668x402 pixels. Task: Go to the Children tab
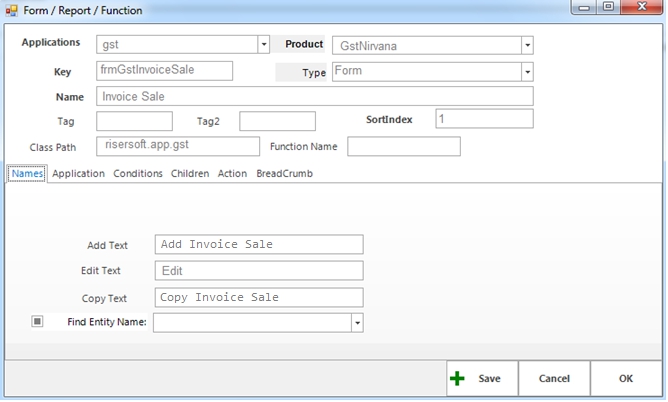pyautogui.click(x=190, y=174)
